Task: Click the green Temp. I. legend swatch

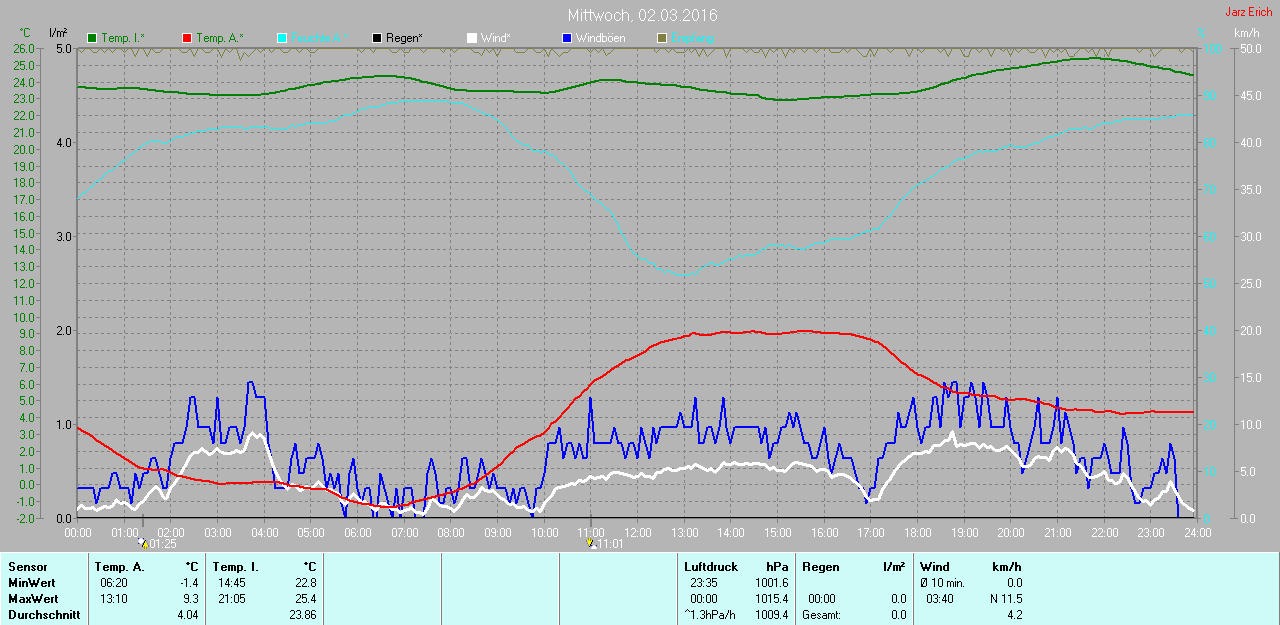Action: (93, 38)
